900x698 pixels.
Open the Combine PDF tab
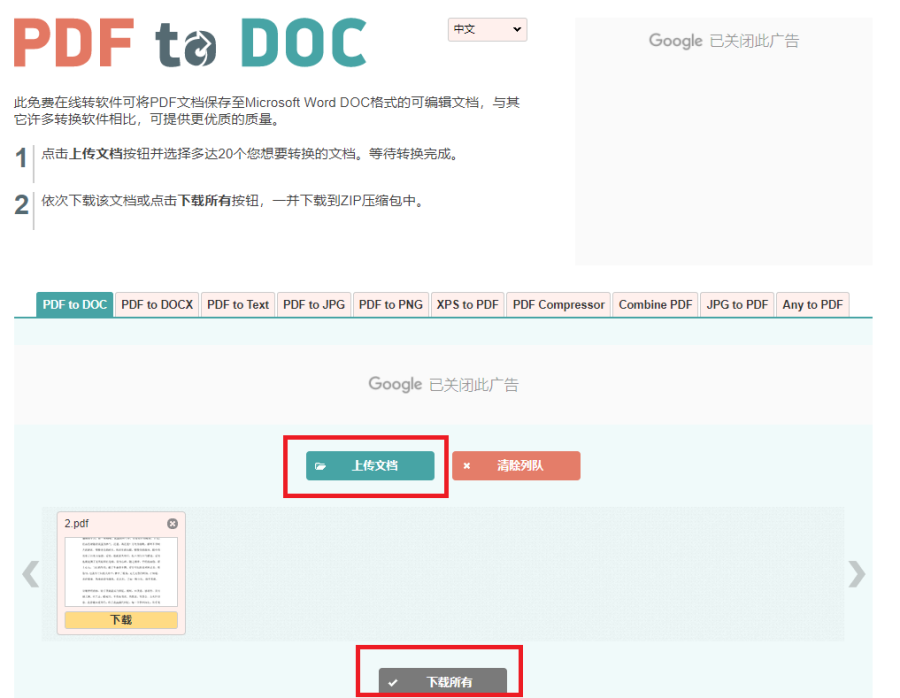click(x=655, y=305)
